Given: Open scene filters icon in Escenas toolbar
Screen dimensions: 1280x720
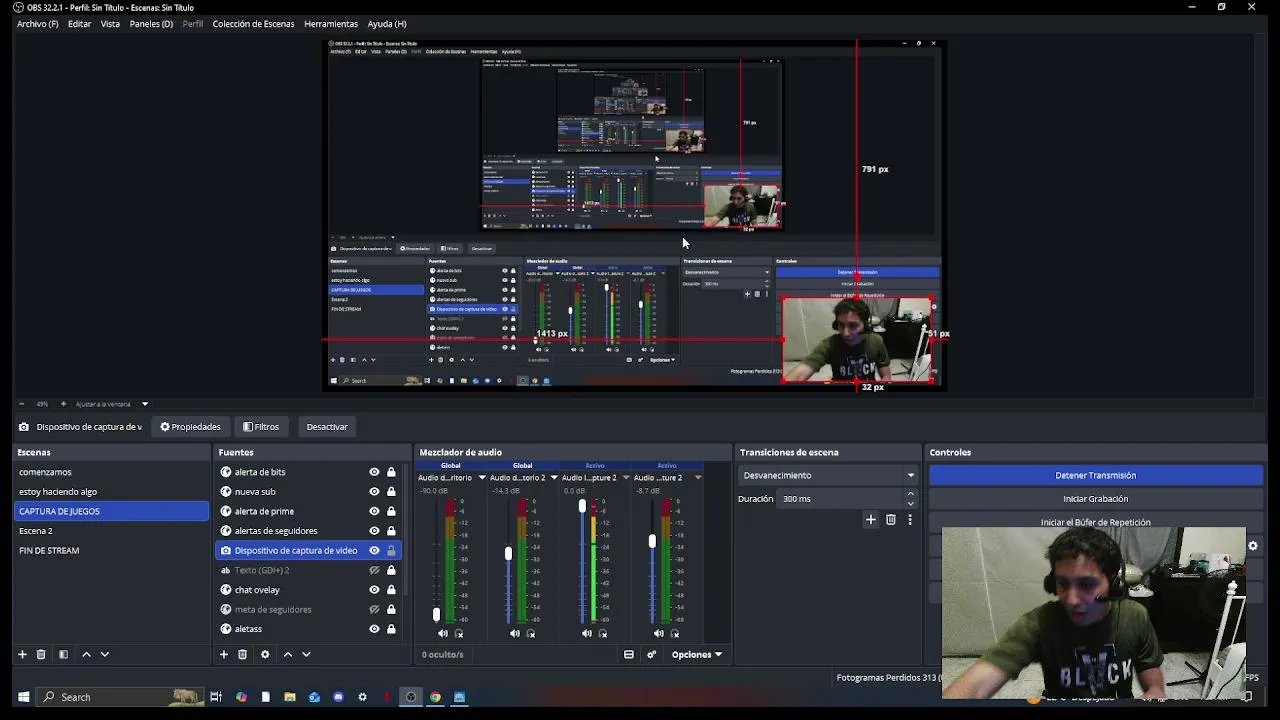Looking at the screenshot, I should pyautogui.click(x=63, y=654).
